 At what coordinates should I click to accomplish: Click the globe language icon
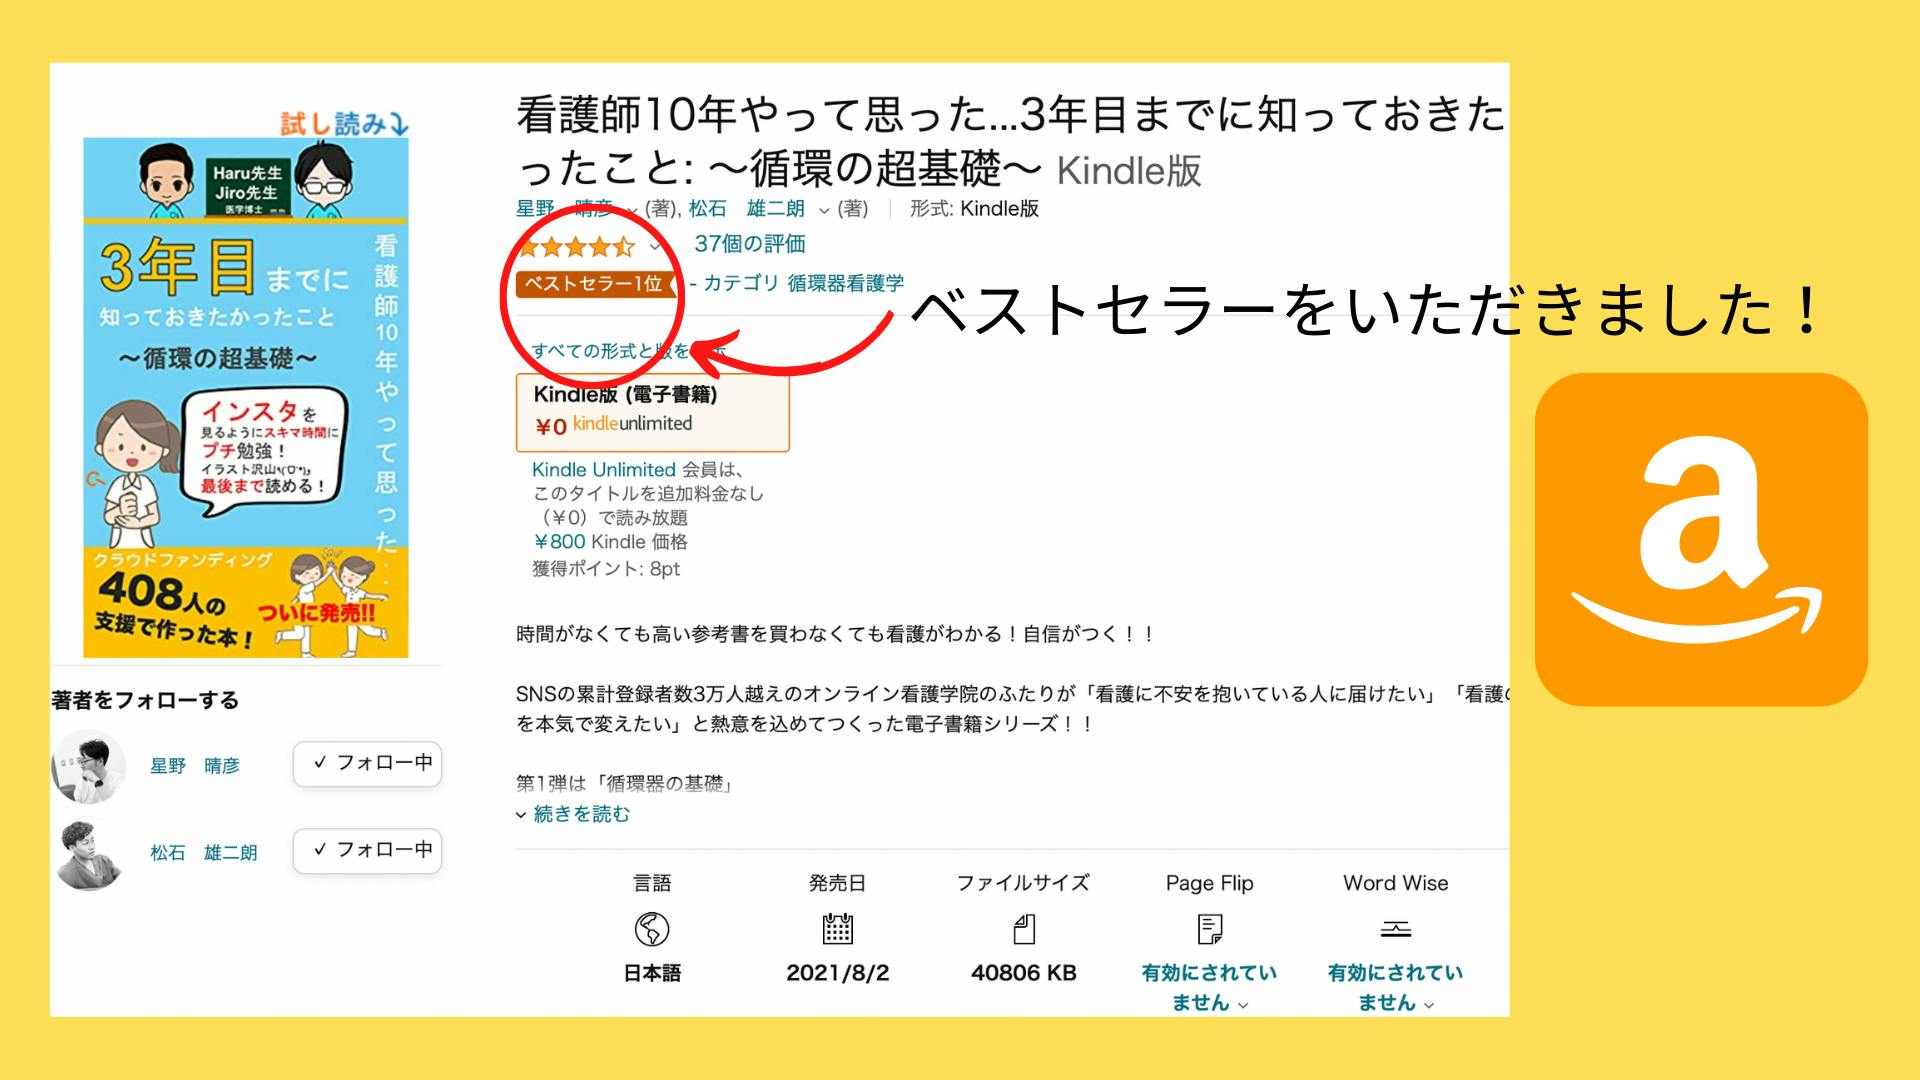652,929
